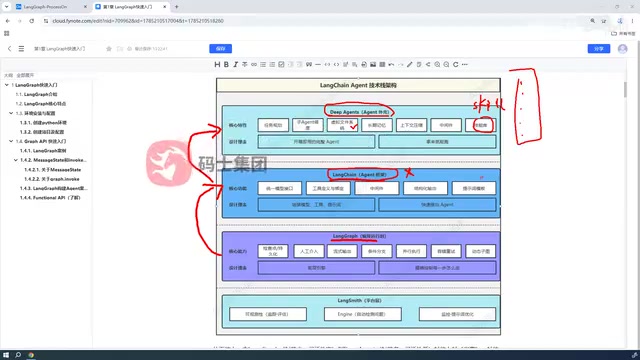Image resolution: width=640 pixels, height=360 pixels.
Task: Collapse '1 LangGraph快速入门' outline node
Action: pos(7,85)
